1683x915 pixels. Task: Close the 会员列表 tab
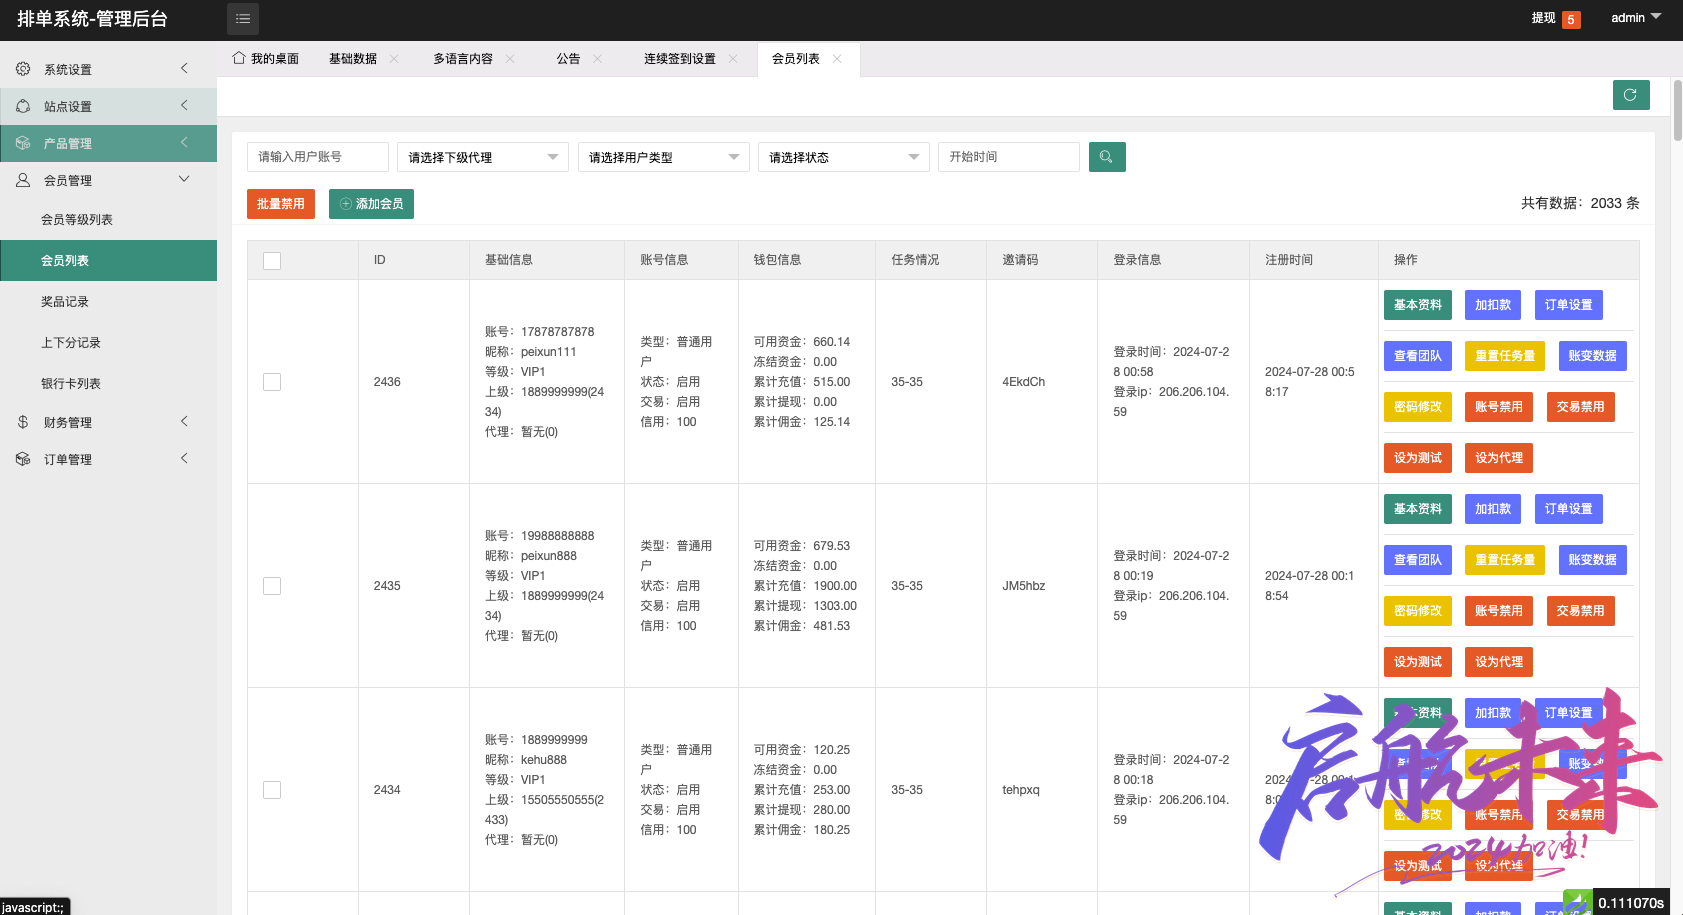click(837, 59)
